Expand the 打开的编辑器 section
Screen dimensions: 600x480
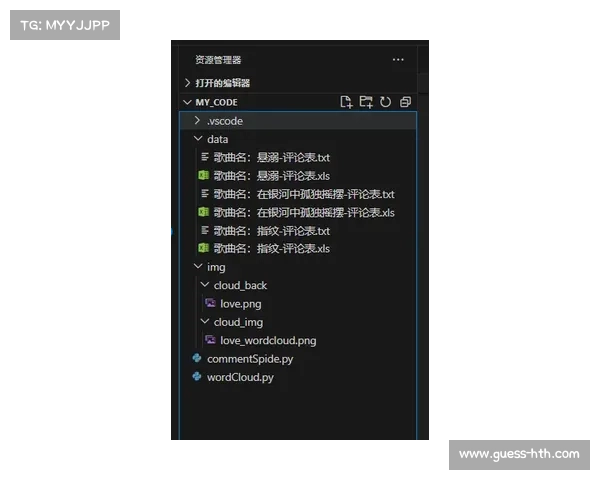point(188,83)
